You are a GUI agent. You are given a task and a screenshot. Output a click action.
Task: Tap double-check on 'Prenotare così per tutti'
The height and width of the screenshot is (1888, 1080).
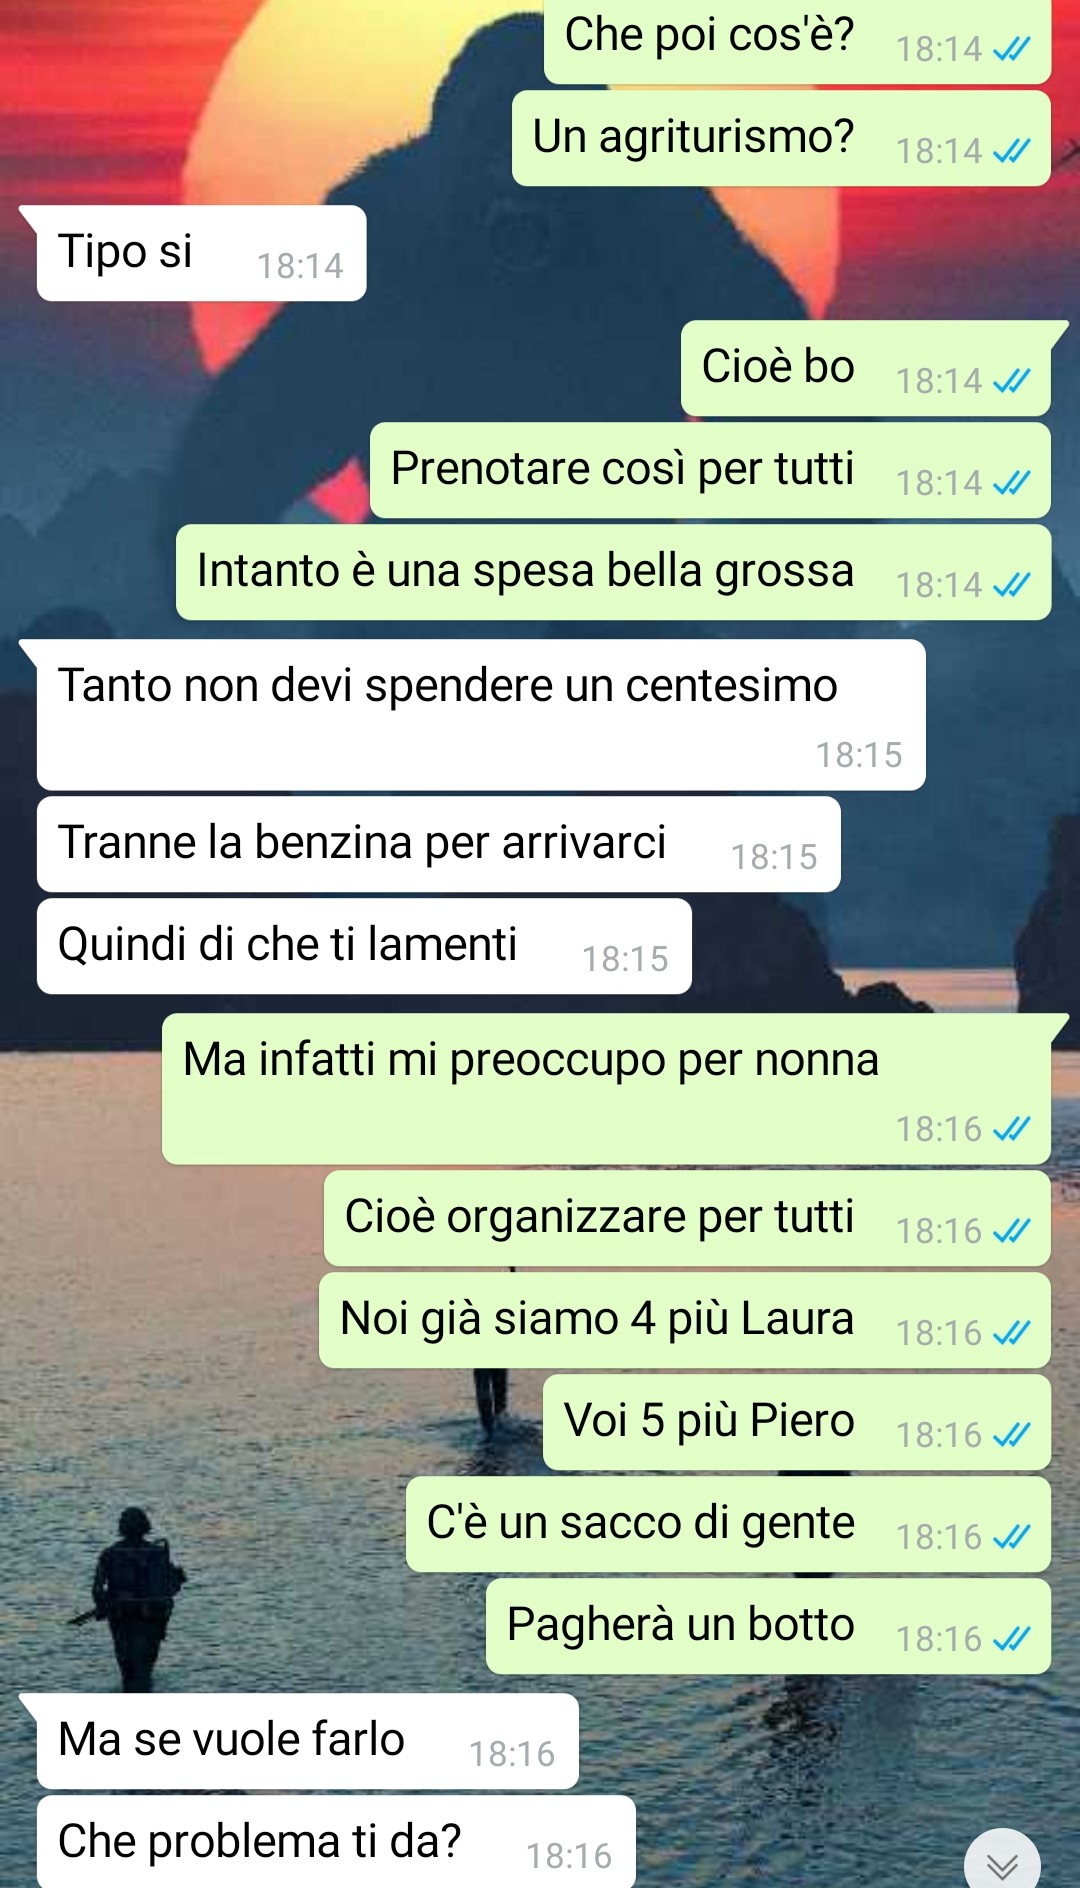coord(1011,483)
